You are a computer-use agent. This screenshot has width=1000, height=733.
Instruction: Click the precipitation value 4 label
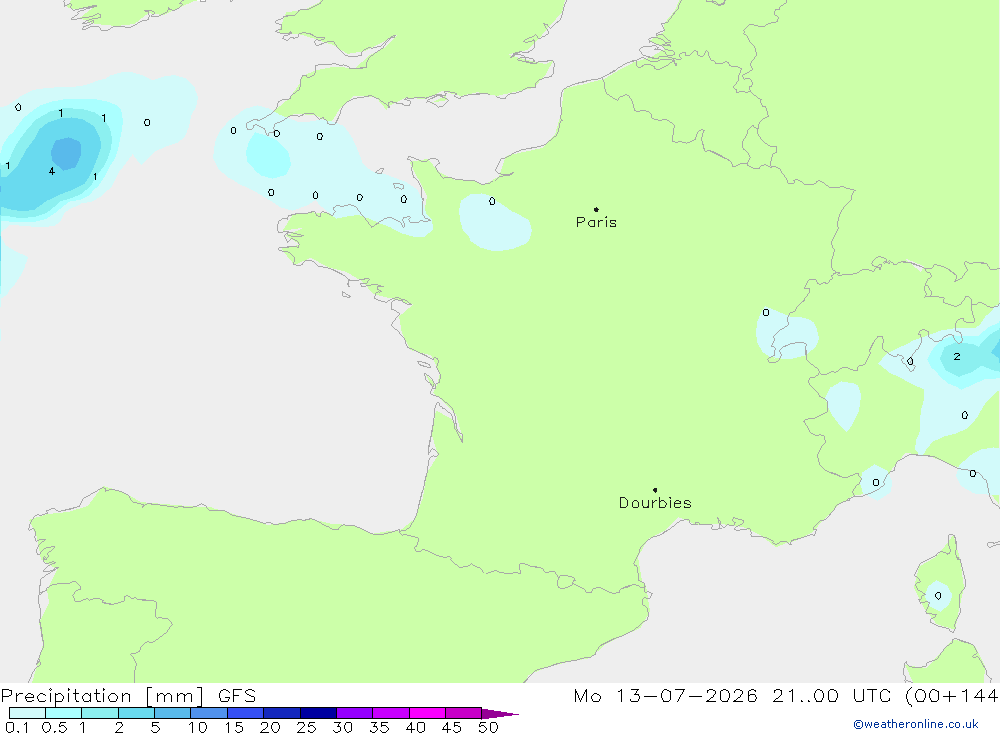point(52,171)
